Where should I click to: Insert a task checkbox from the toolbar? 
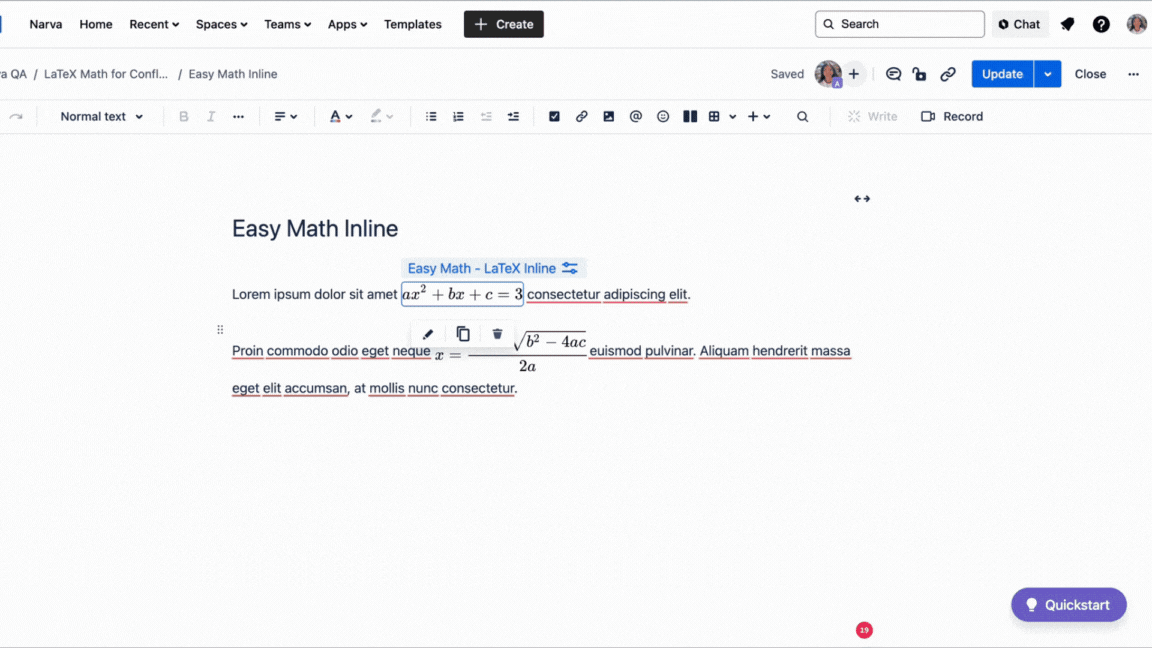[554, 116]
